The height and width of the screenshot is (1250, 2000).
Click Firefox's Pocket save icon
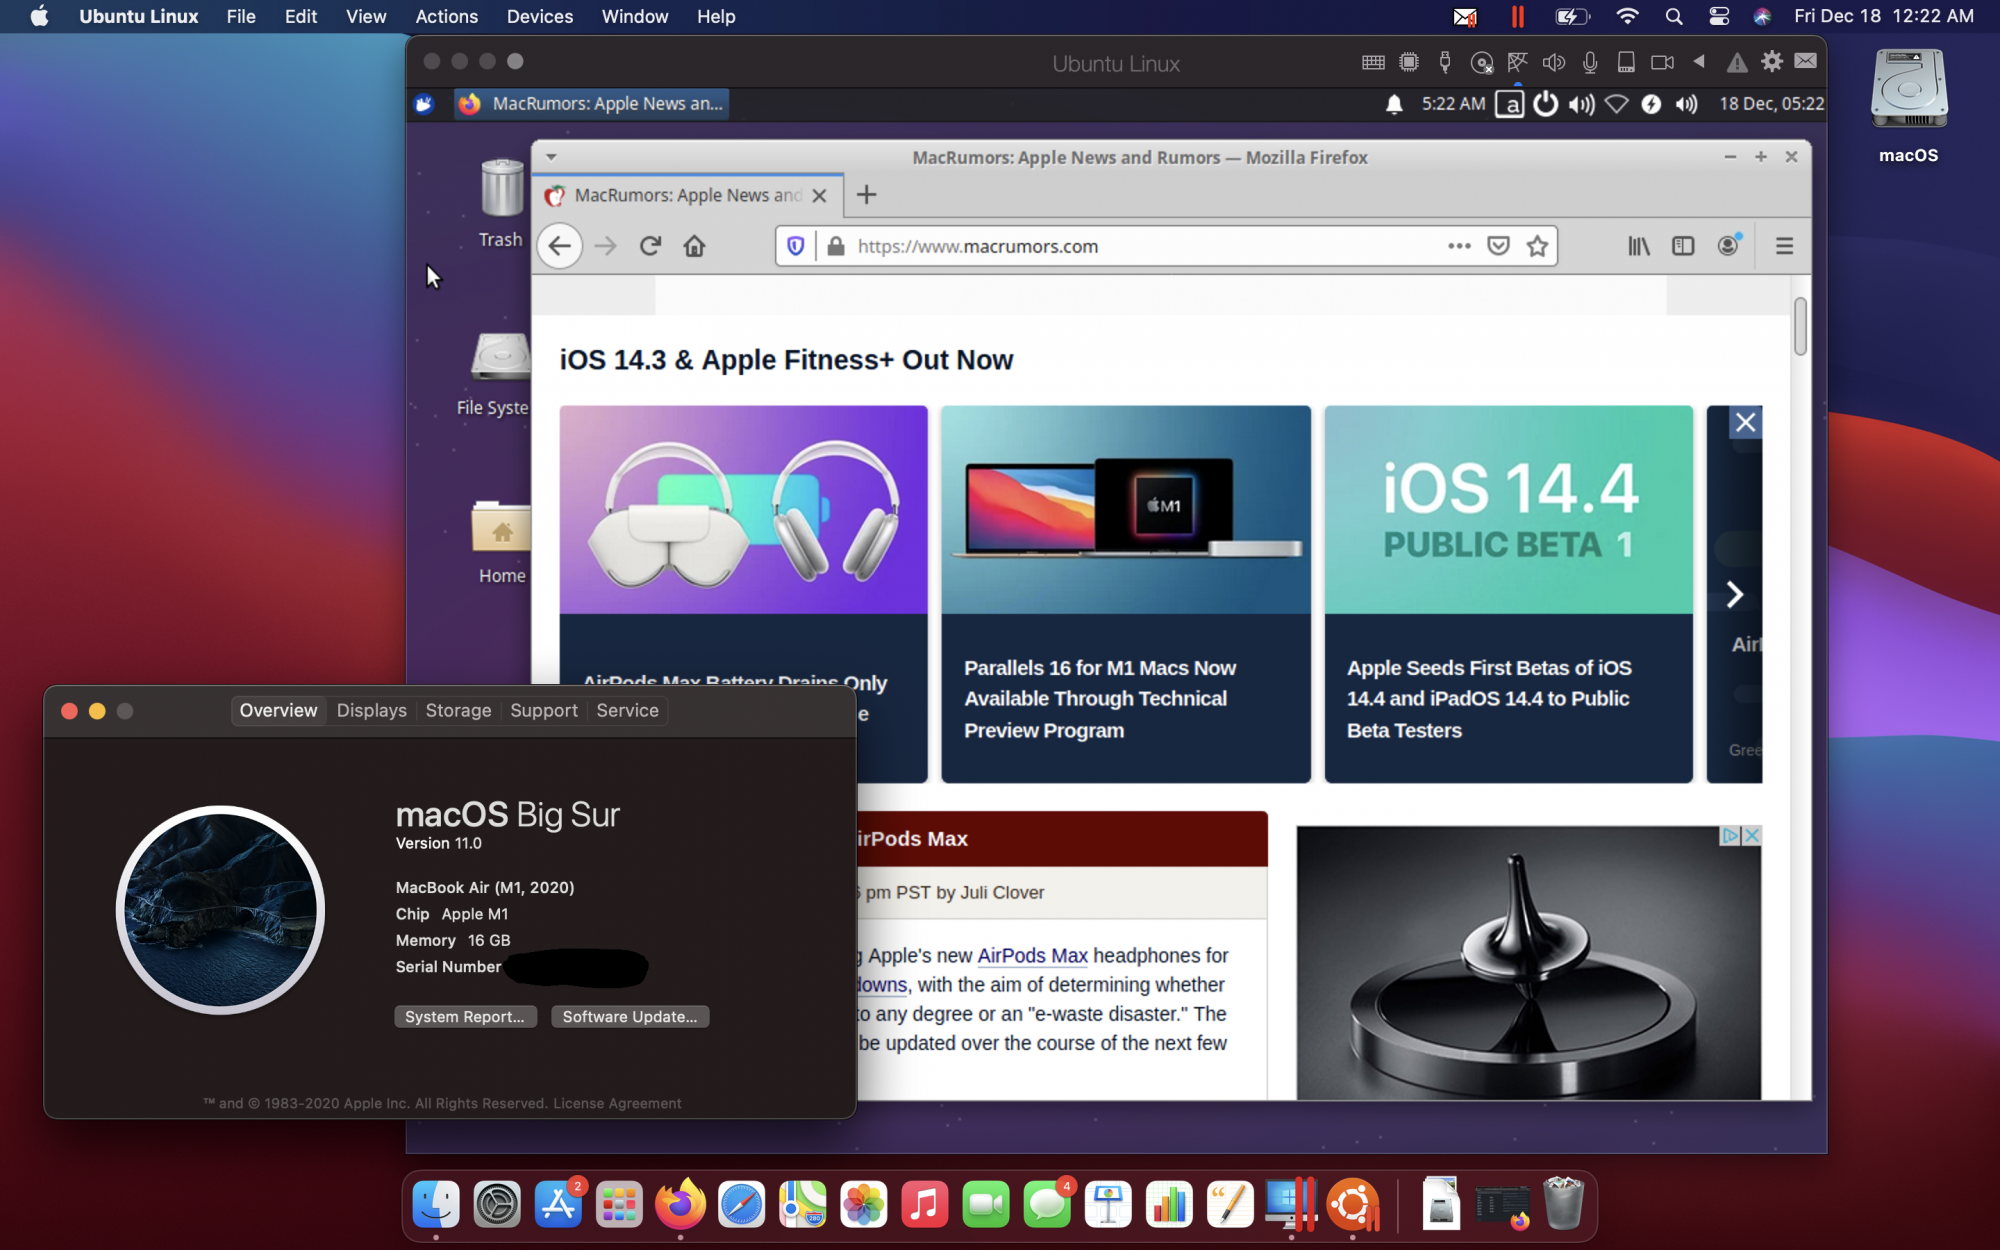coord(1498,246)
